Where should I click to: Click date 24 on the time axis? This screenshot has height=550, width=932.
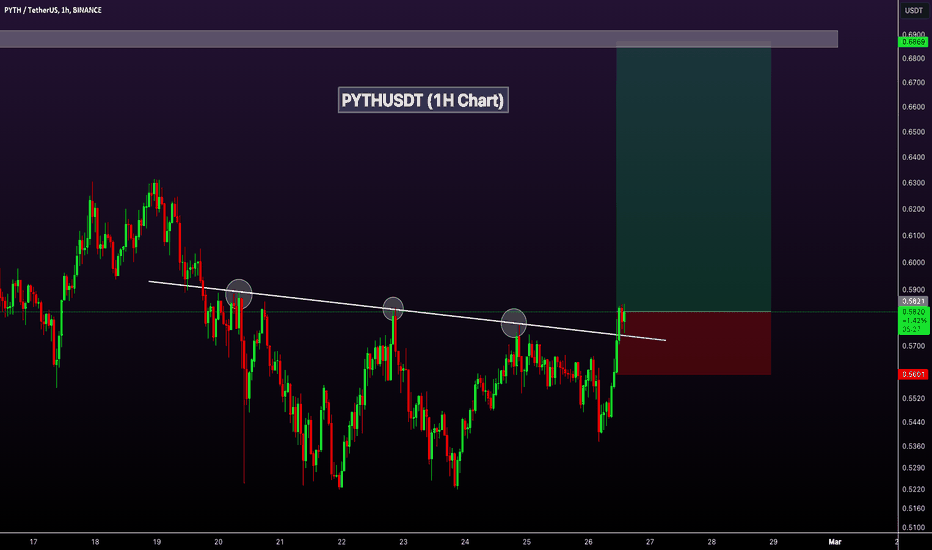pos(465,542)
